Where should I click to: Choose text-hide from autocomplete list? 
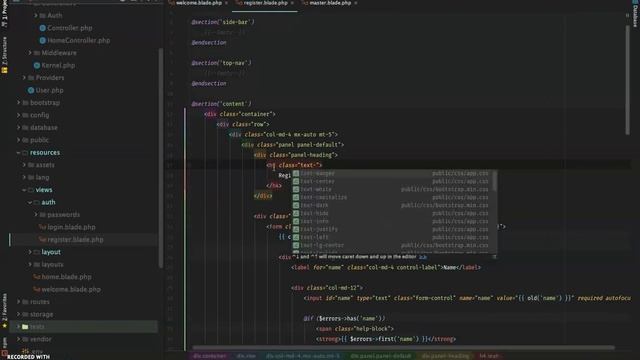(394, 213)
